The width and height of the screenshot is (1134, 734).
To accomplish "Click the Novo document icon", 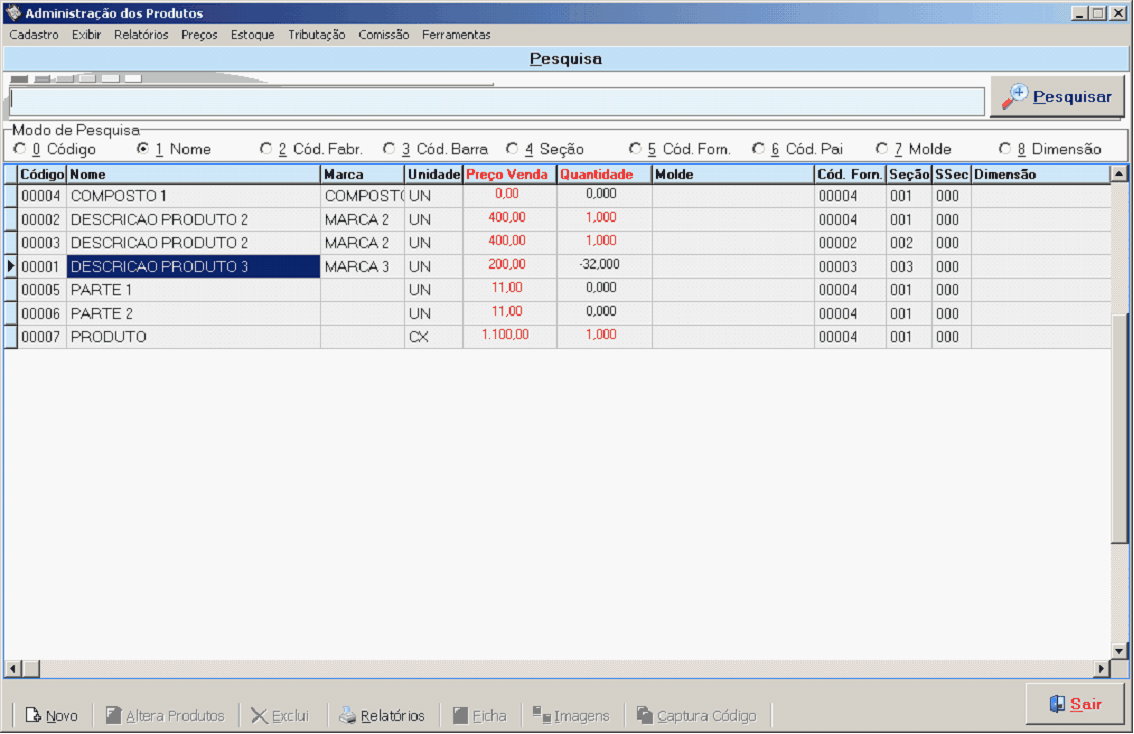I will point(33,716).
